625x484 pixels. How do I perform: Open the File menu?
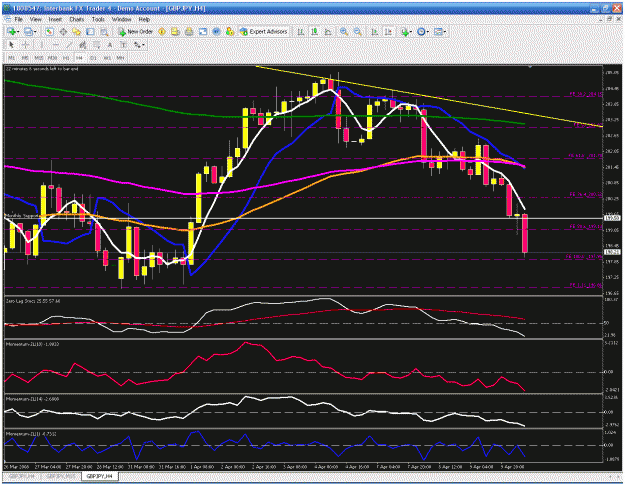pos(19,19)
